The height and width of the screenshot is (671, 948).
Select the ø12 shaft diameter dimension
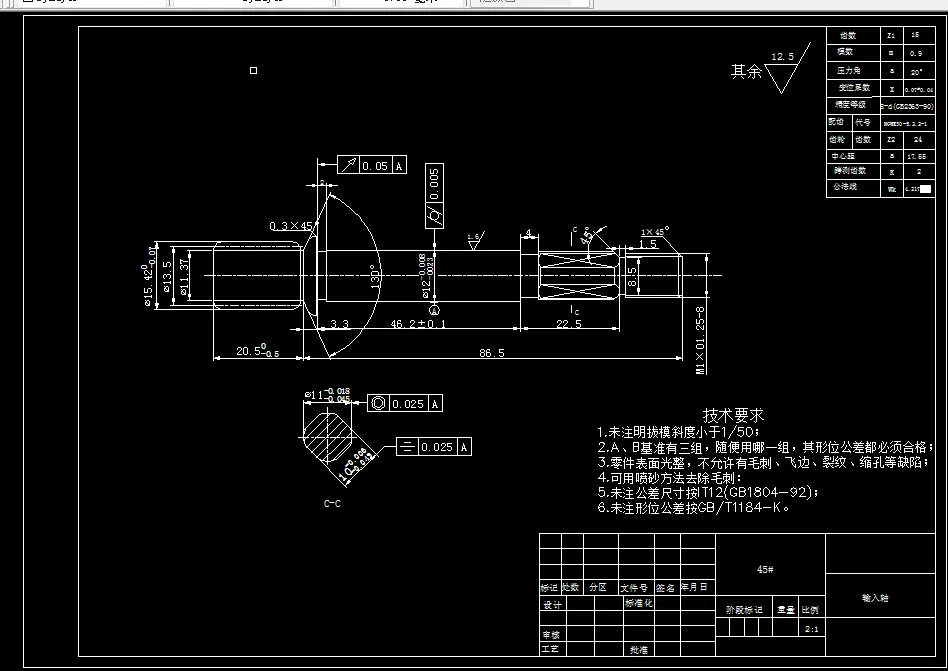click(x=426, y=276)
